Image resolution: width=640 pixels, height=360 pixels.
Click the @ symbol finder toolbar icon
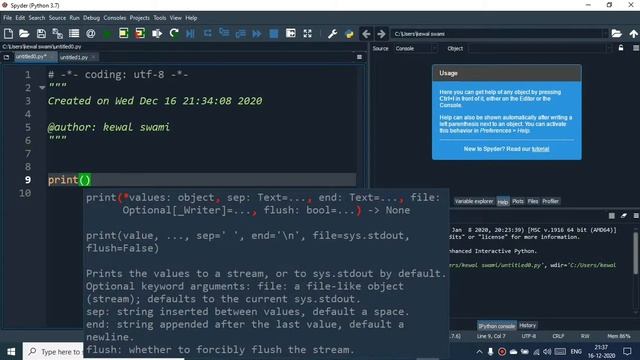point(91,33)
